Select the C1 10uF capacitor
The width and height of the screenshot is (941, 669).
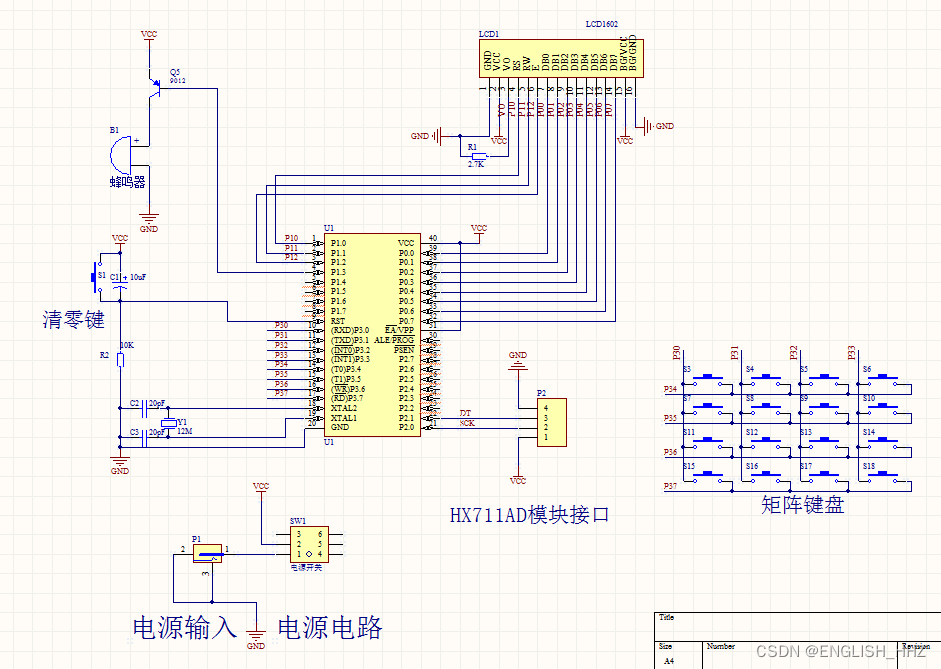[x=120, y=283]
